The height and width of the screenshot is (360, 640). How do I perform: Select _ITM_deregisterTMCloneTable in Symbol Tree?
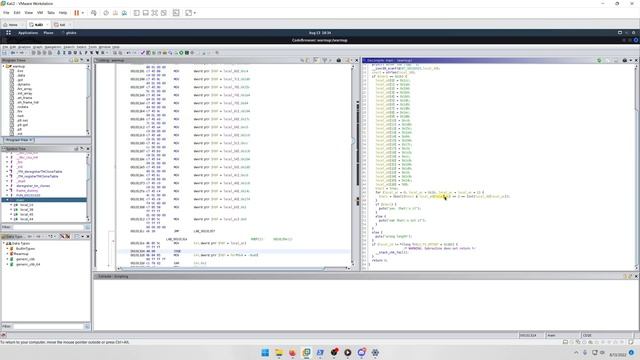[40, 172]
